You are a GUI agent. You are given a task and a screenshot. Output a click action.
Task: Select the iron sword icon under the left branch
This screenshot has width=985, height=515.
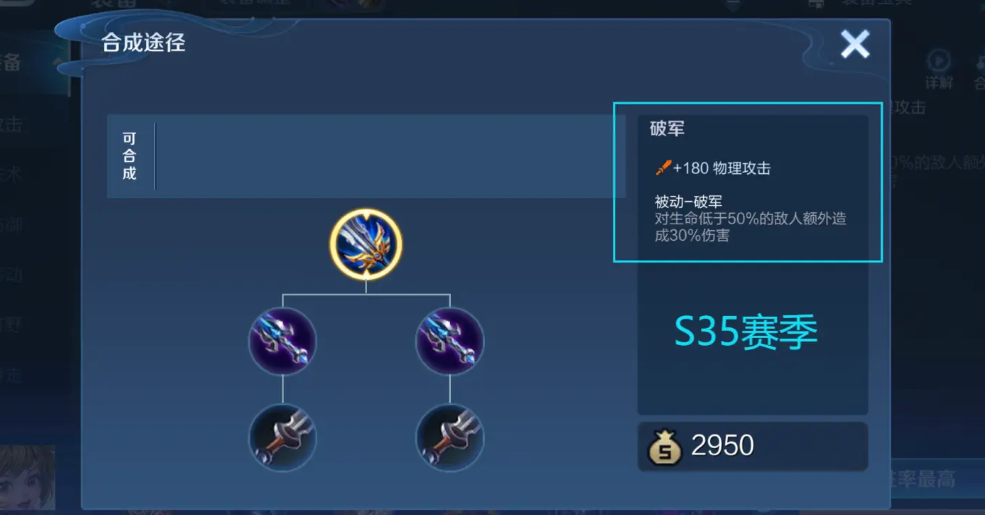coord(283,438)
